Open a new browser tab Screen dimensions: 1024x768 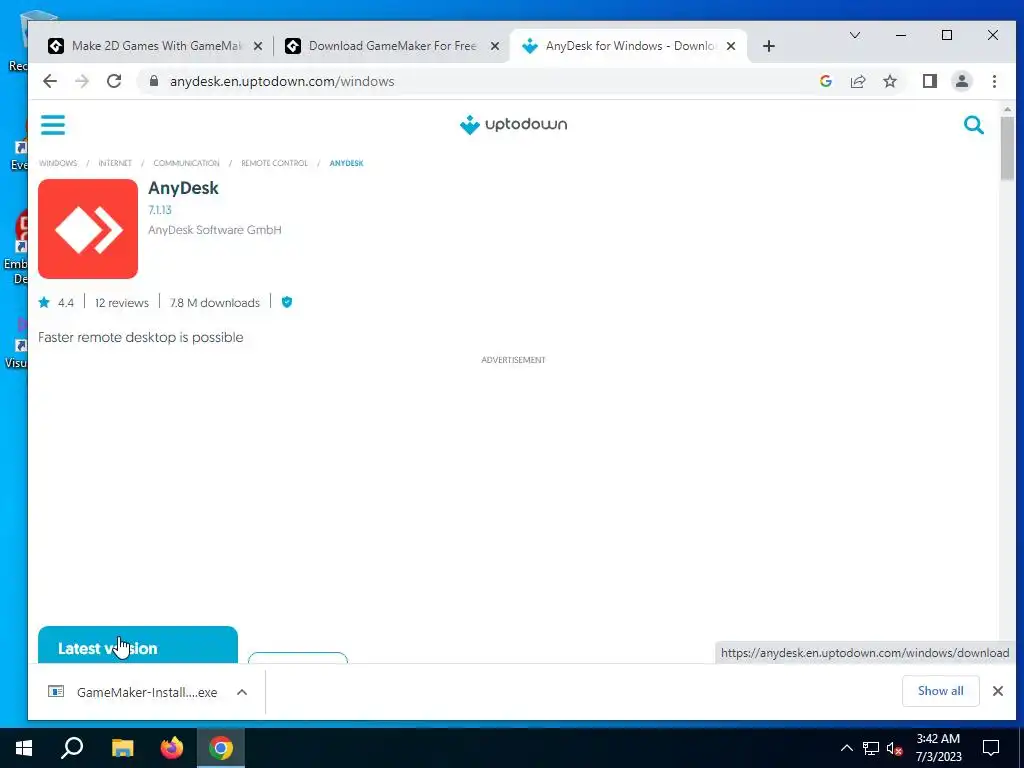(x=769, y=46)
